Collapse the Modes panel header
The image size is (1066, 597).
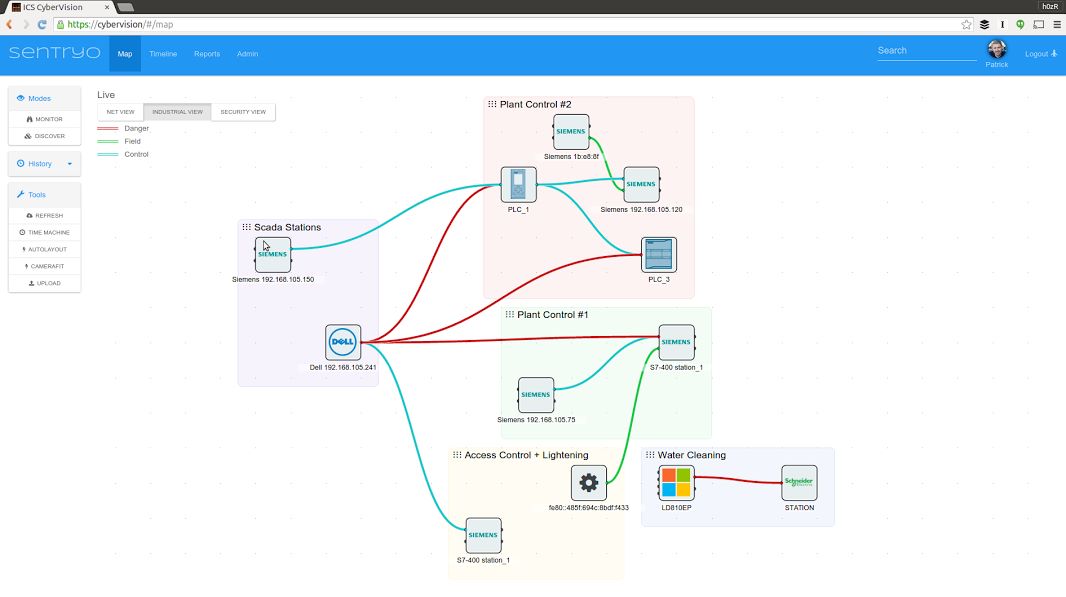click(x=44, y=99)
